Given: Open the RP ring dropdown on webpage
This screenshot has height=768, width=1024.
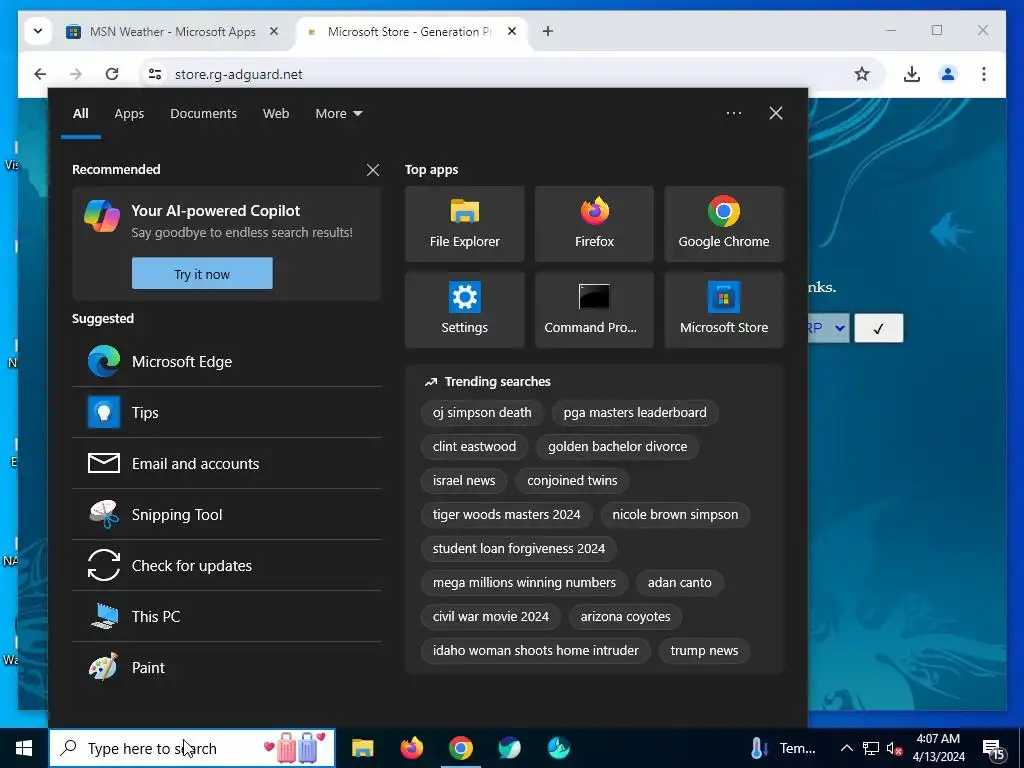Looking at the screenshot, I should pyautogui.click(x=828, y=328).
